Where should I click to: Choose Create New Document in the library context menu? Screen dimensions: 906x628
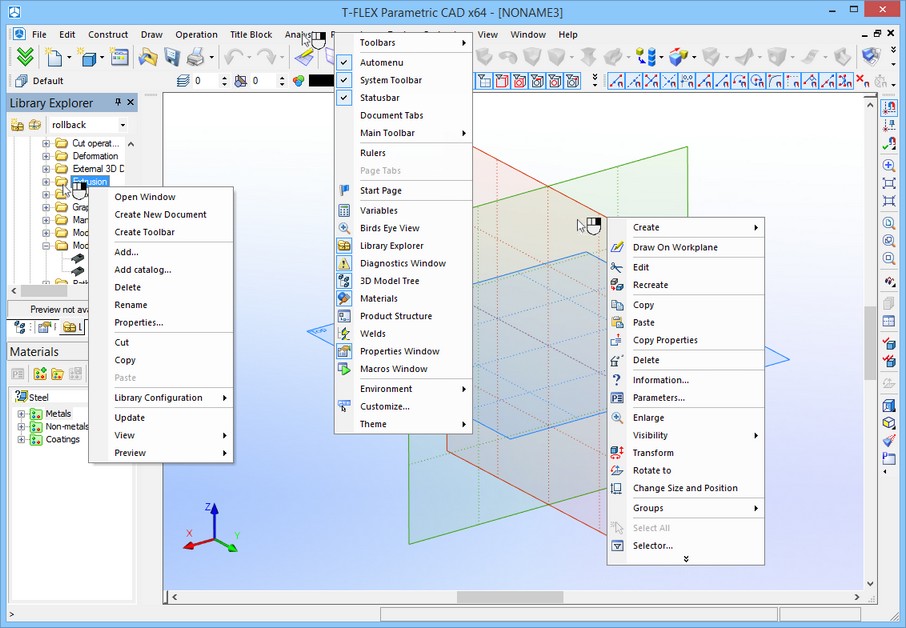tap(161, 214)
